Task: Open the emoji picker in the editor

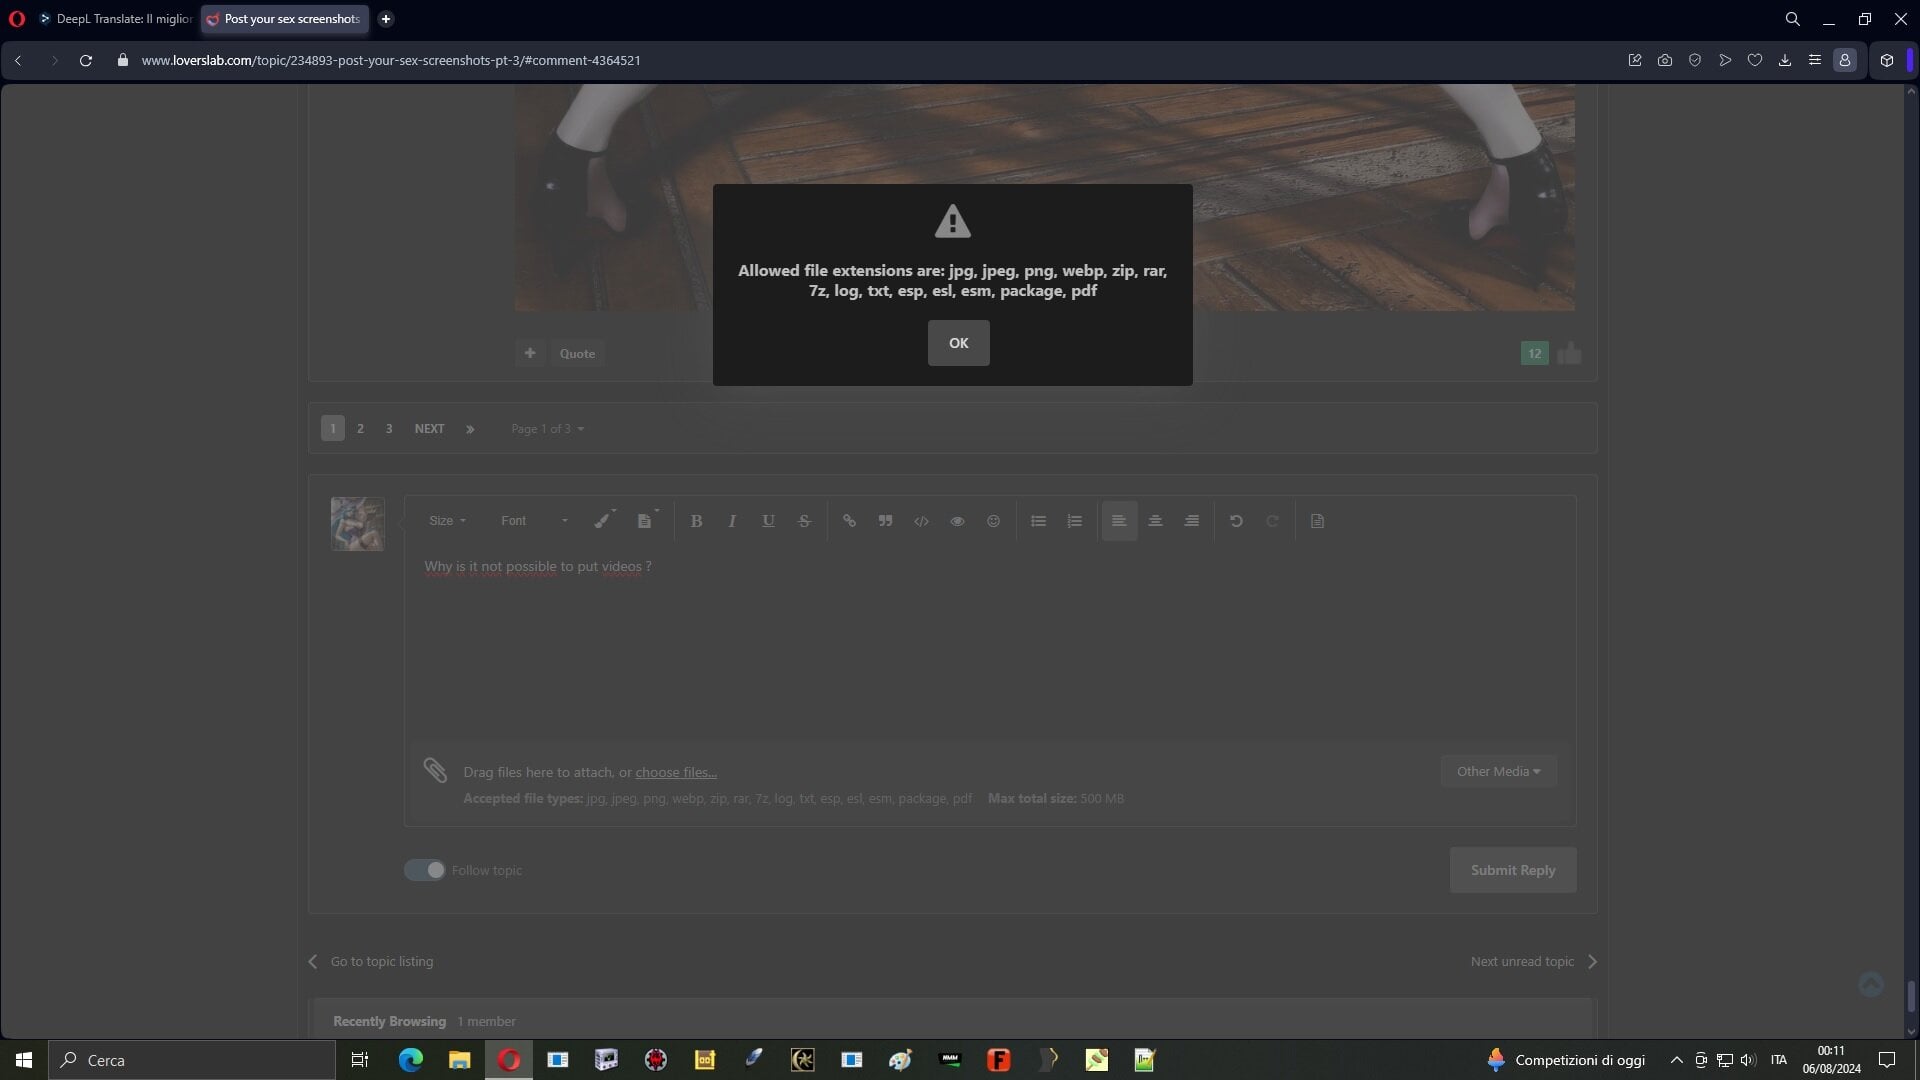Action: coord(993,521)
